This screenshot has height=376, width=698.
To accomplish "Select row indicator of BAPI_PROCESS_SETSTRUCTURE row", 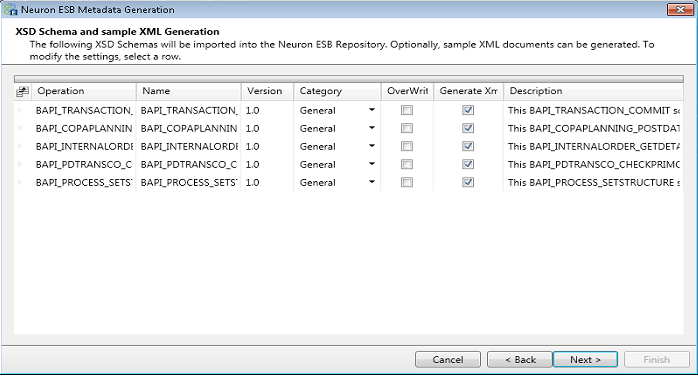I will (x=20, y=182).
